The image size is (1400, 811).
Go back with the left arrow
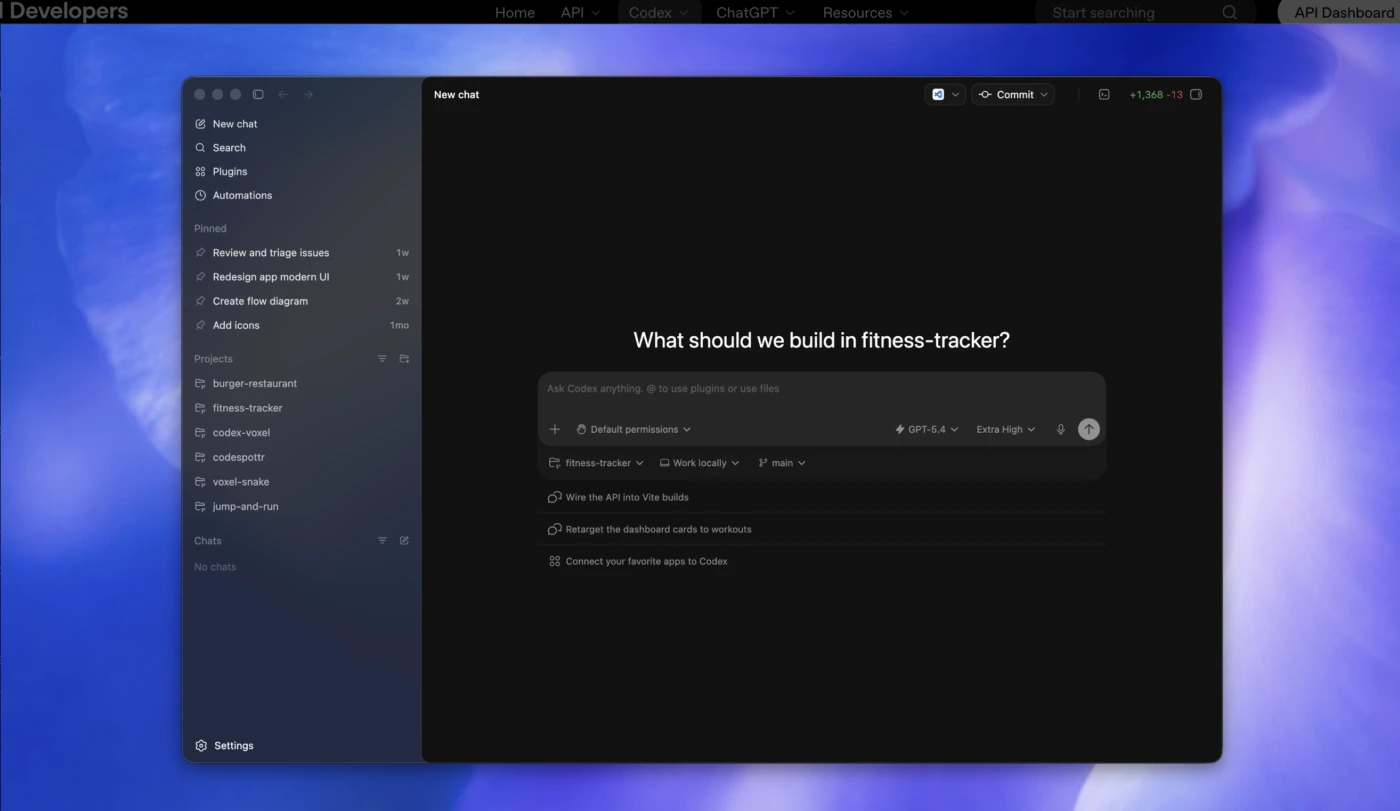tap(283, 94)
